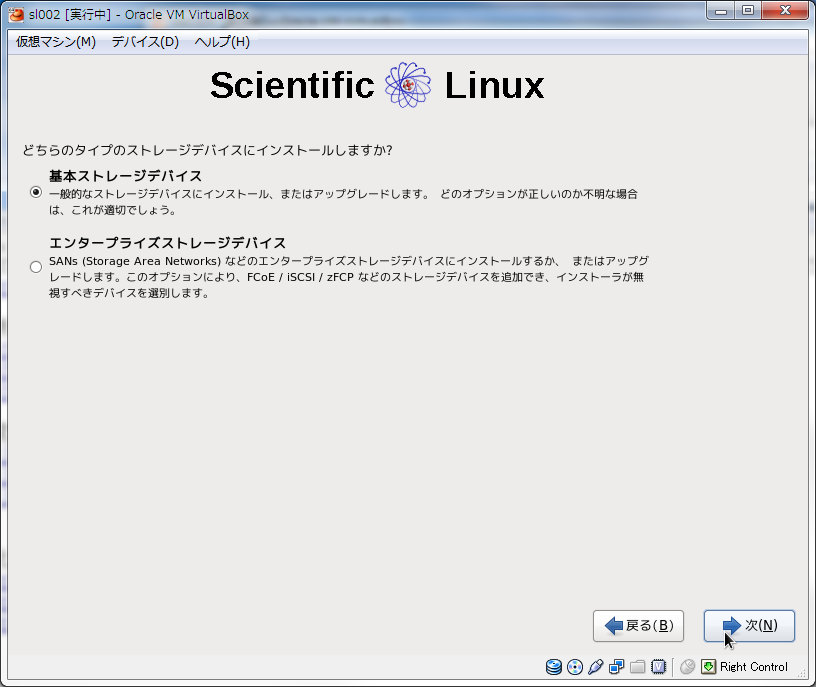Select the 基本ストレージデバイス radio button
Screen dimensions: 816x687
click(x=36, y=192)
